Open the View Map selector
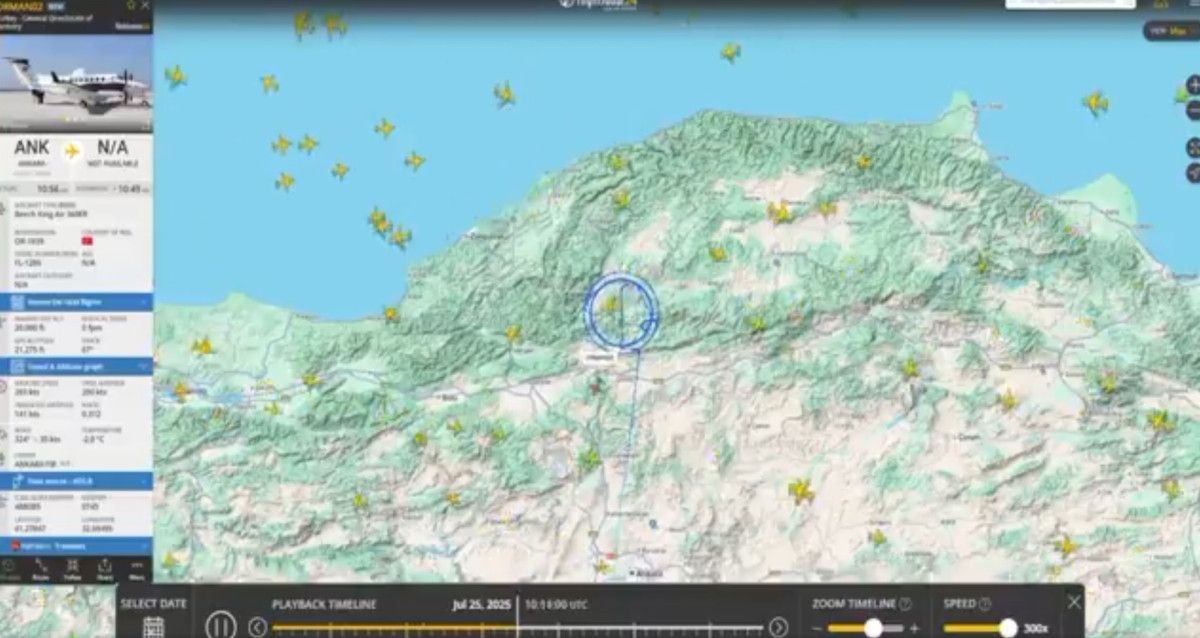The height and width of the screenshot is (638, 1200). pyautogui.click(x=1171, y=31)
